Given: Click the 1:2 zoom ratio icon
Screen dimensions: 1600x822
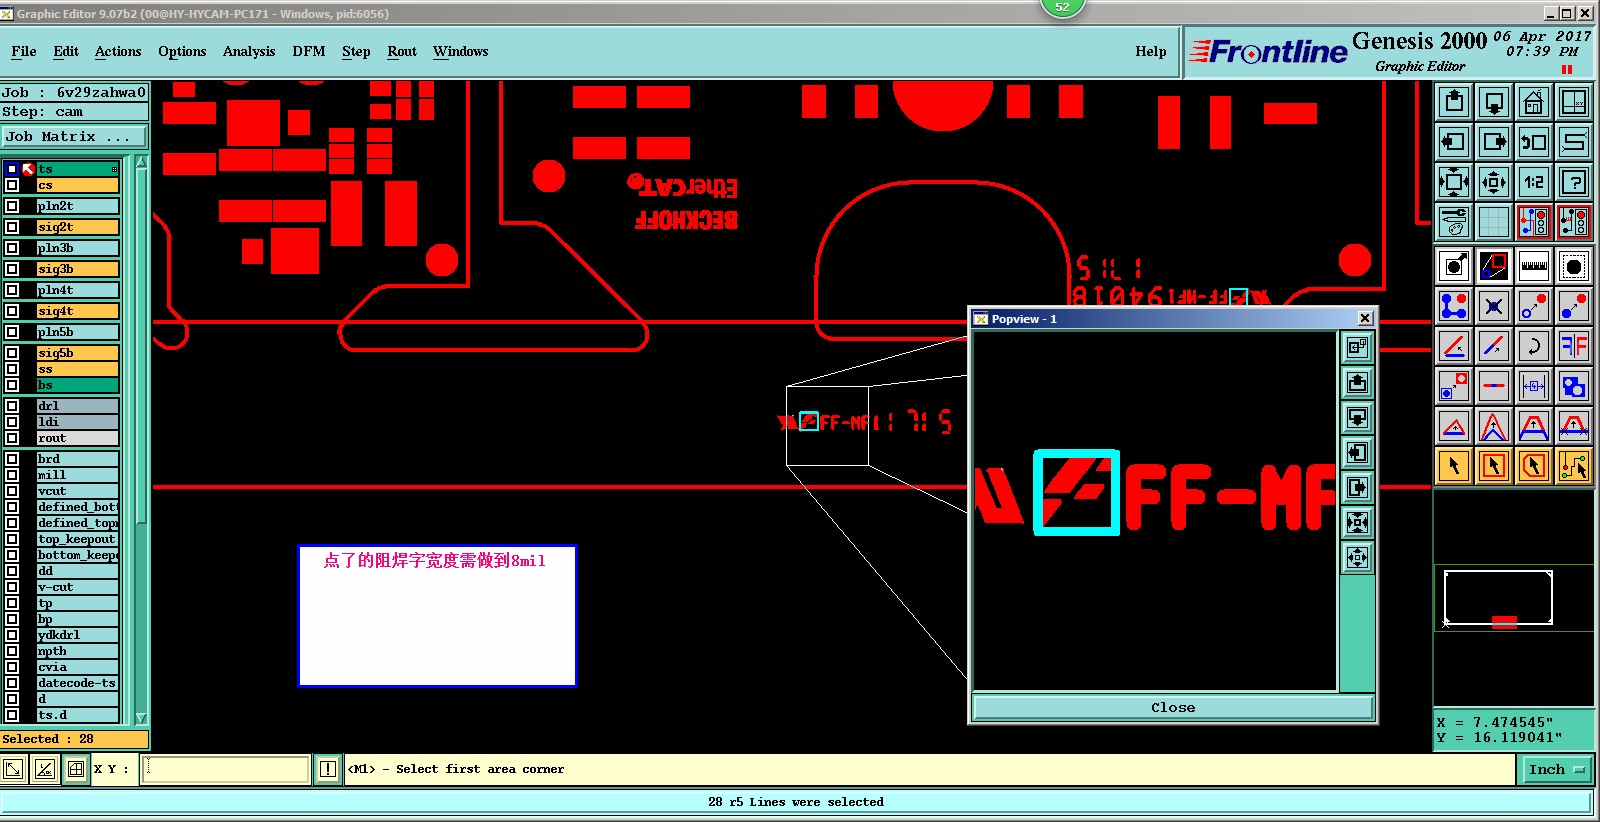Looking at the screenshot, I should click(x=1534, y=182).
